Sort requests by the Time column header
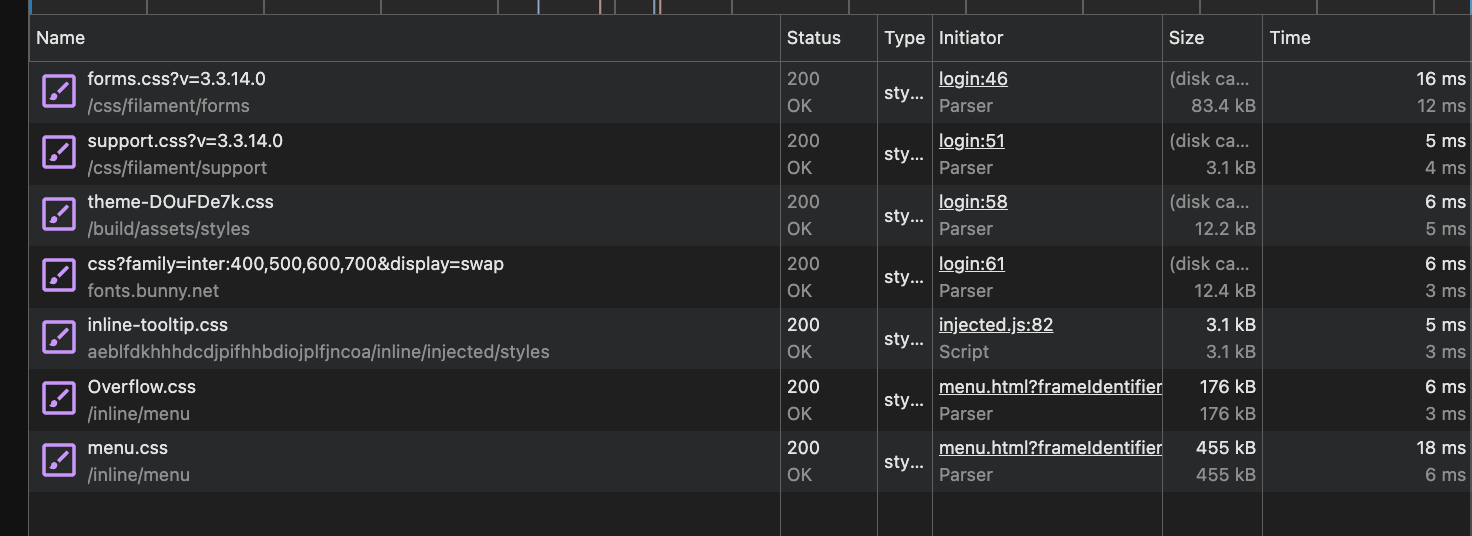 [1290, 38]
